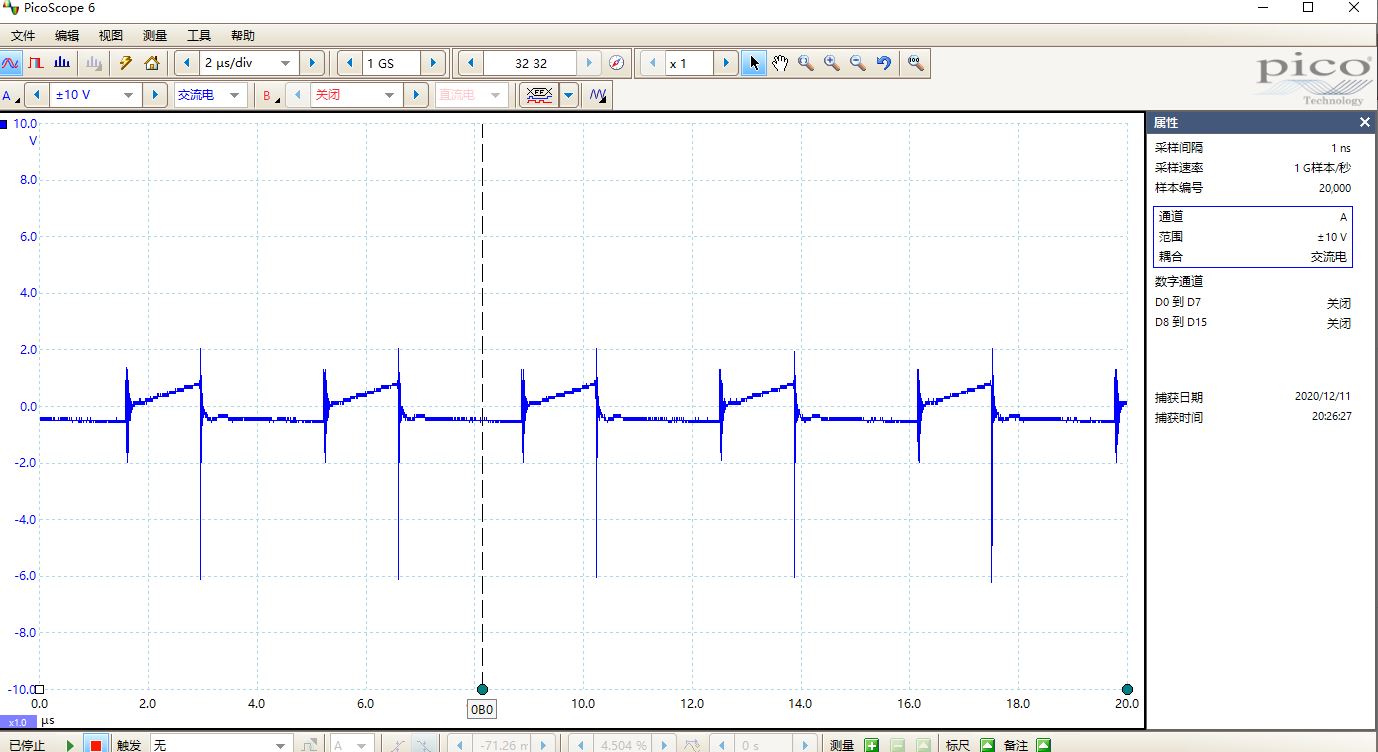Screen dimensions: 1378x752
Task: Open the 帮助 menu
Action: coord(242,35)
